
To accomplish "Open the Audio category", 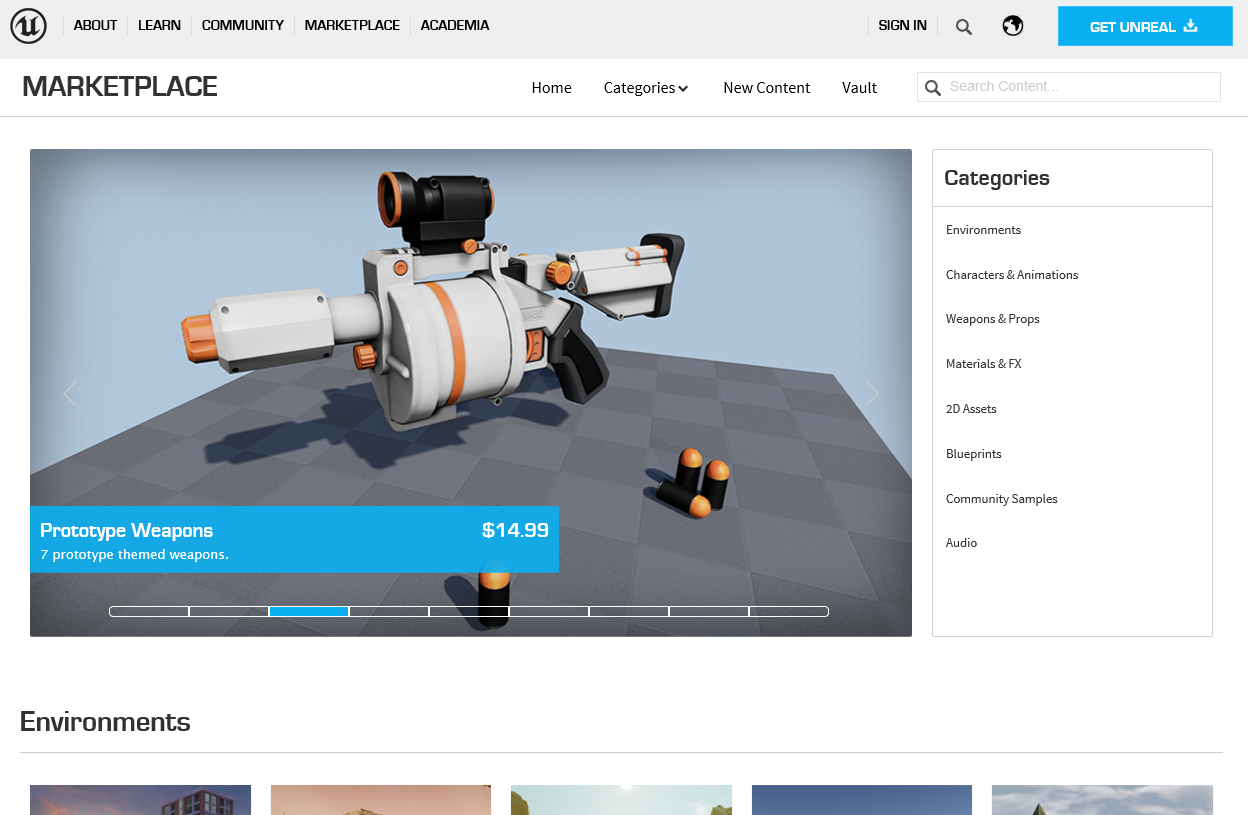I will click(x=962, y=543).
